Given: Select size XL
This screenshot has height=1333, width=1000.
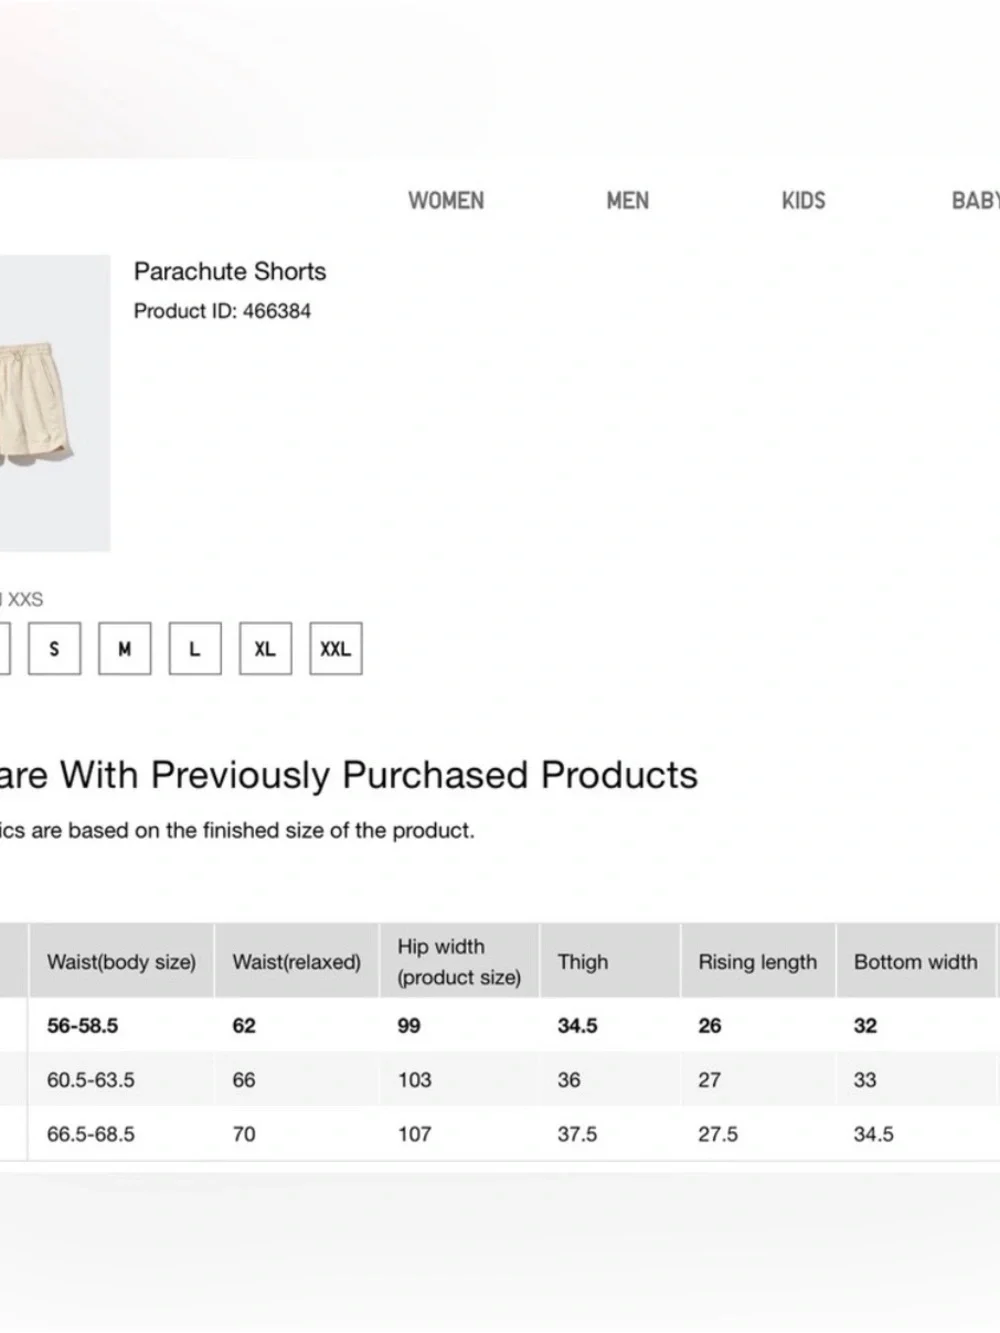Looking at the screenshot, I should (265, 649).
